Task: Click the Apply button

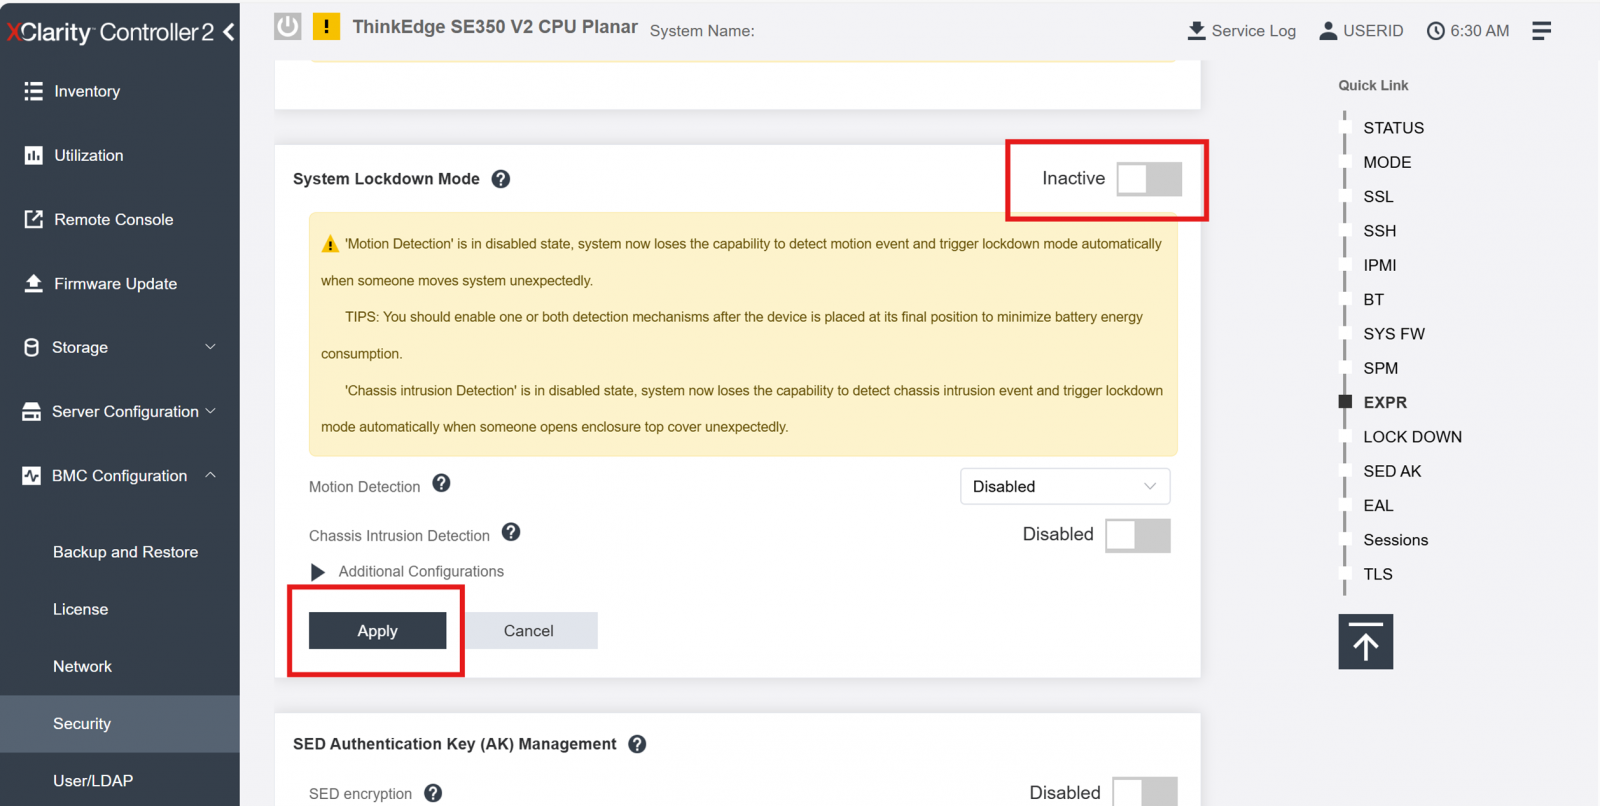Action: pyautogui.click(x=377, y=631)
